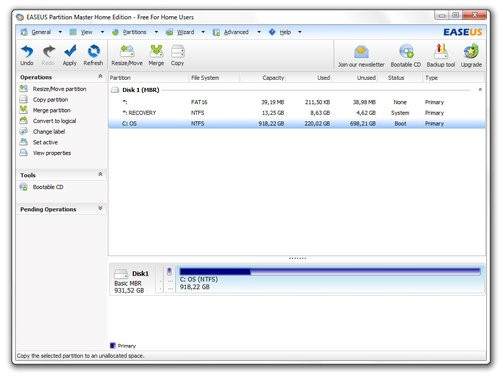Click the General menu icon
This screenshot has height=375, width=500.
click(24, 32)
